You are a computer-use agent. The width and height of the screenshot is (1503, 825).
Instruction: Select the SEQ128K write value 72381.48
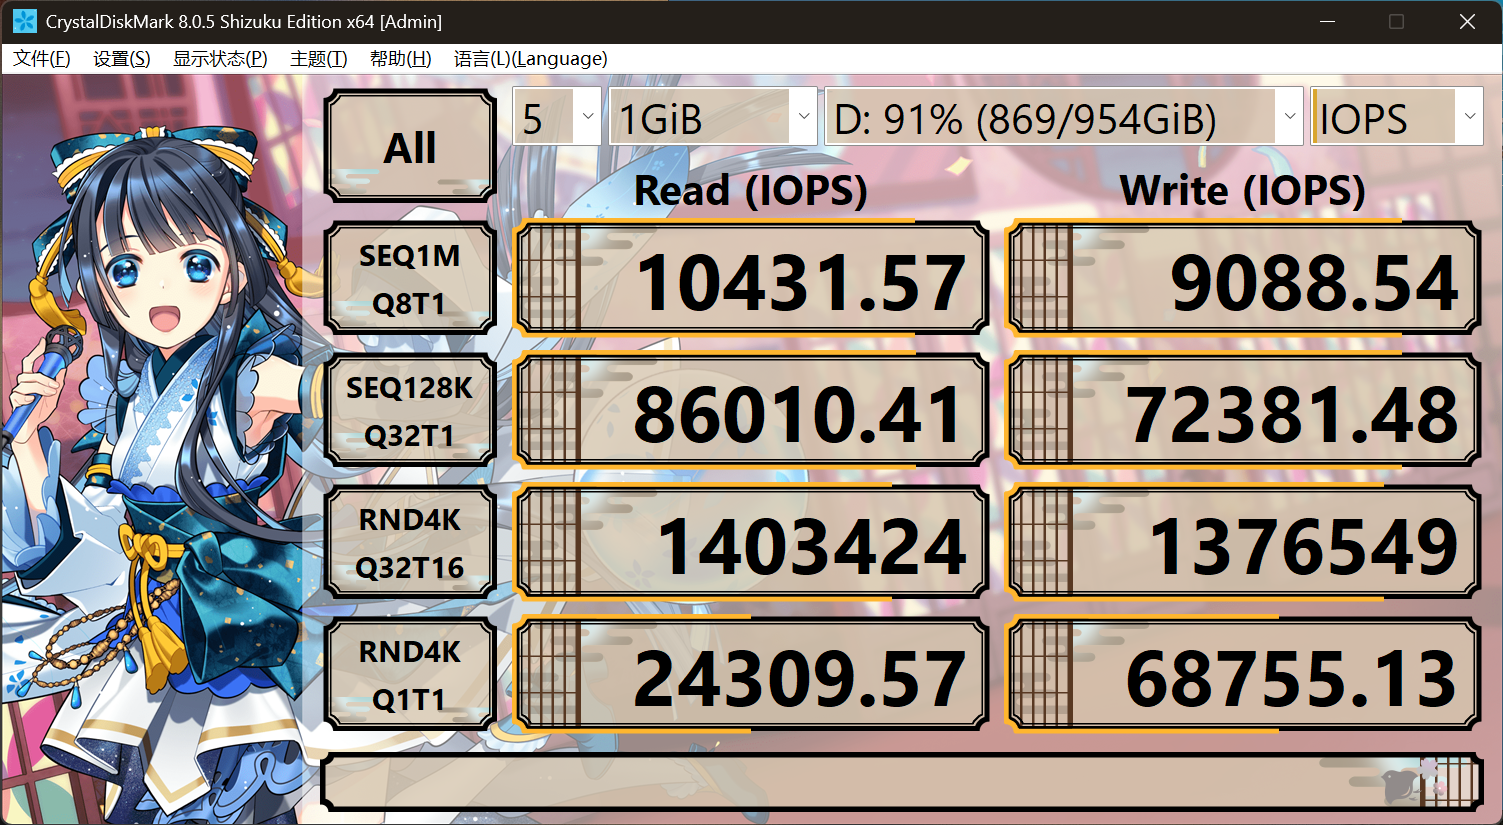[1243, 411]
